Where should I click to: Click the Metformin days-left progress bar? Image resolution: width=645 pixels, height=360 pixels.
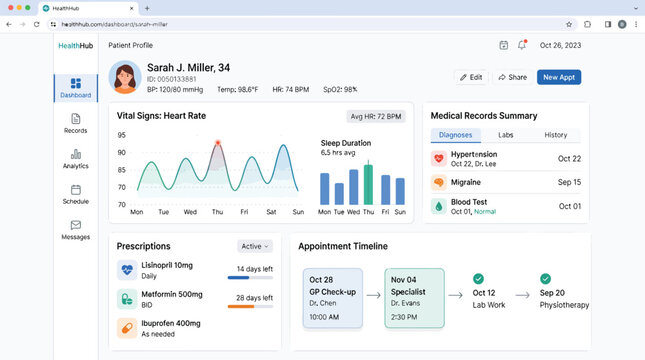[250, 307]
